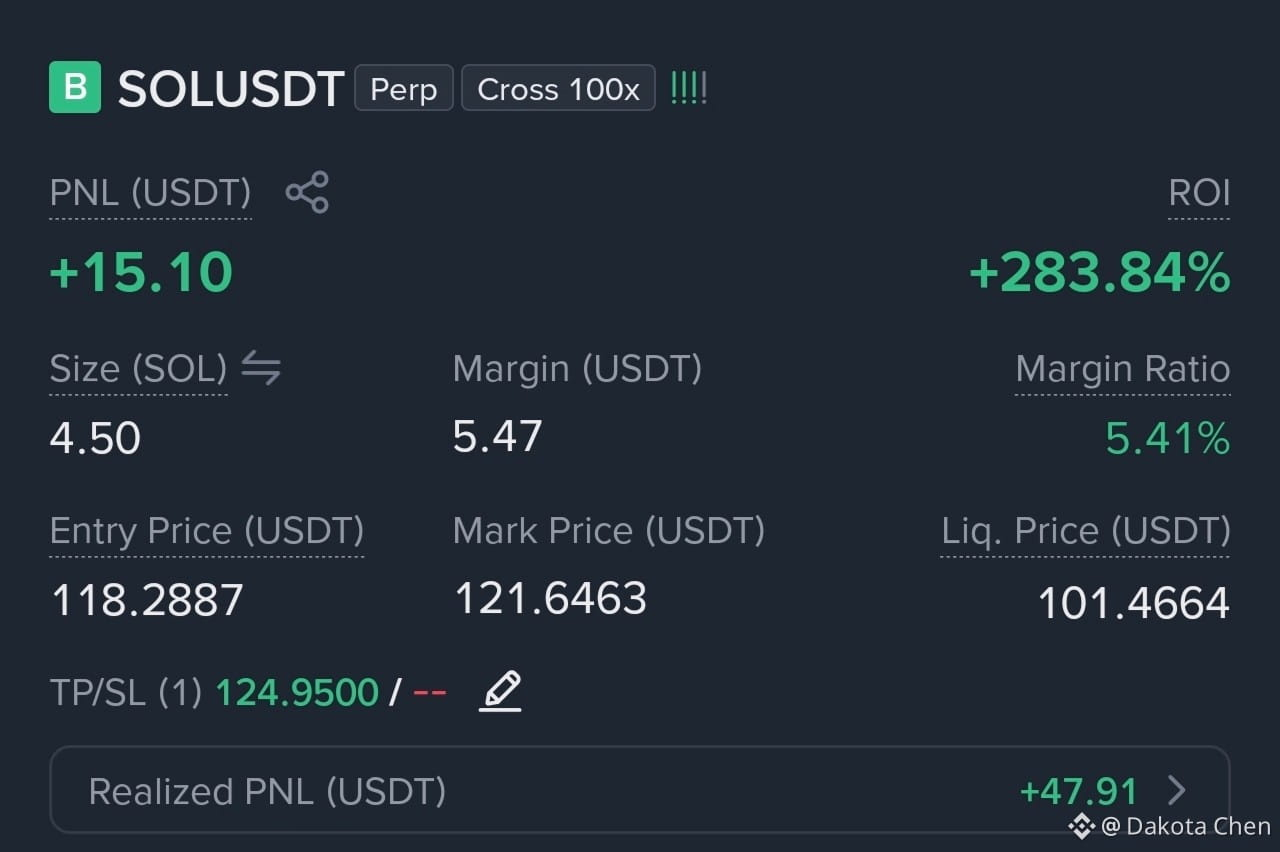Tap the Liq. Price (USDT) label
The image size is (1280, 852).
[1085, 530]
